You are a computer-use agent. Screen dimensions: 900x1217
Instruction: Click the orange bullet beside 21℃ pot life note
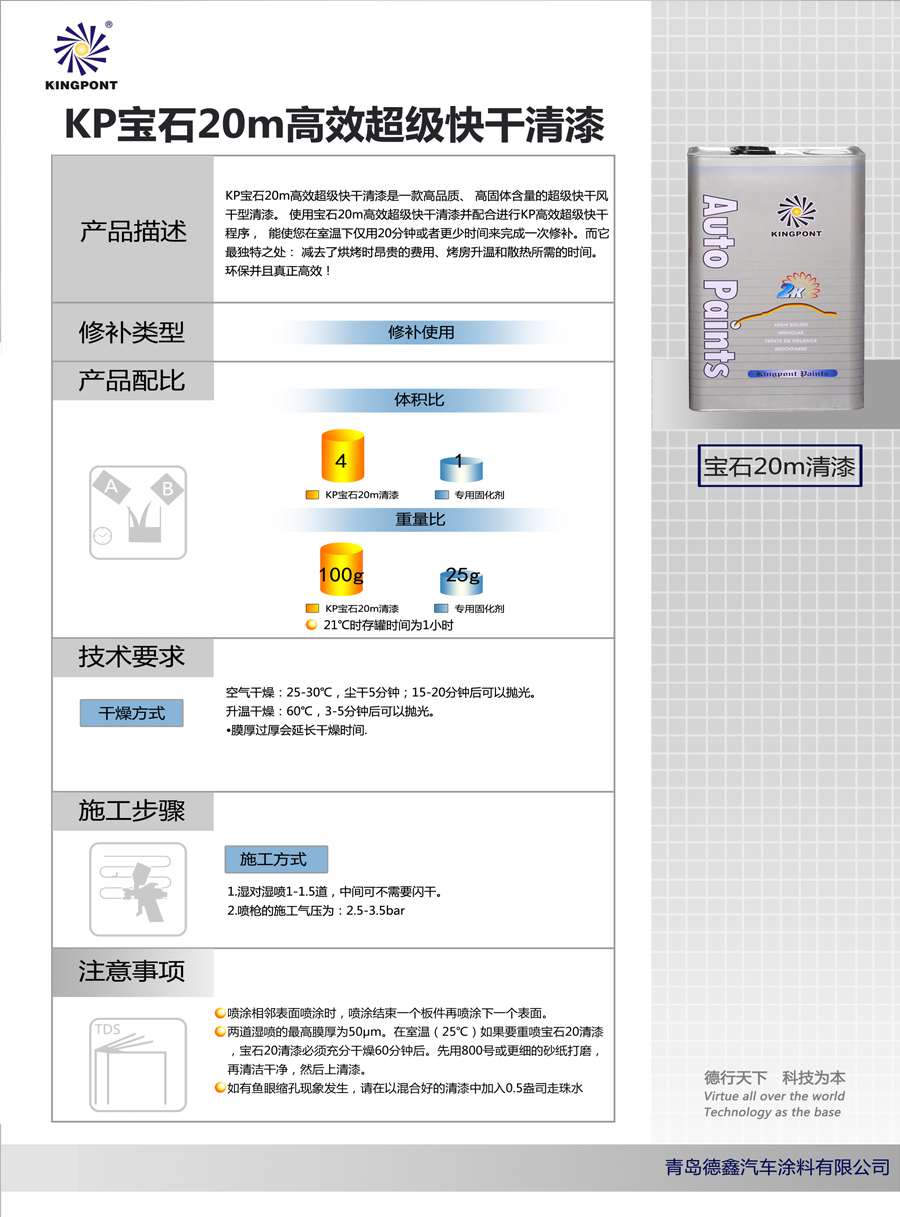311,625
